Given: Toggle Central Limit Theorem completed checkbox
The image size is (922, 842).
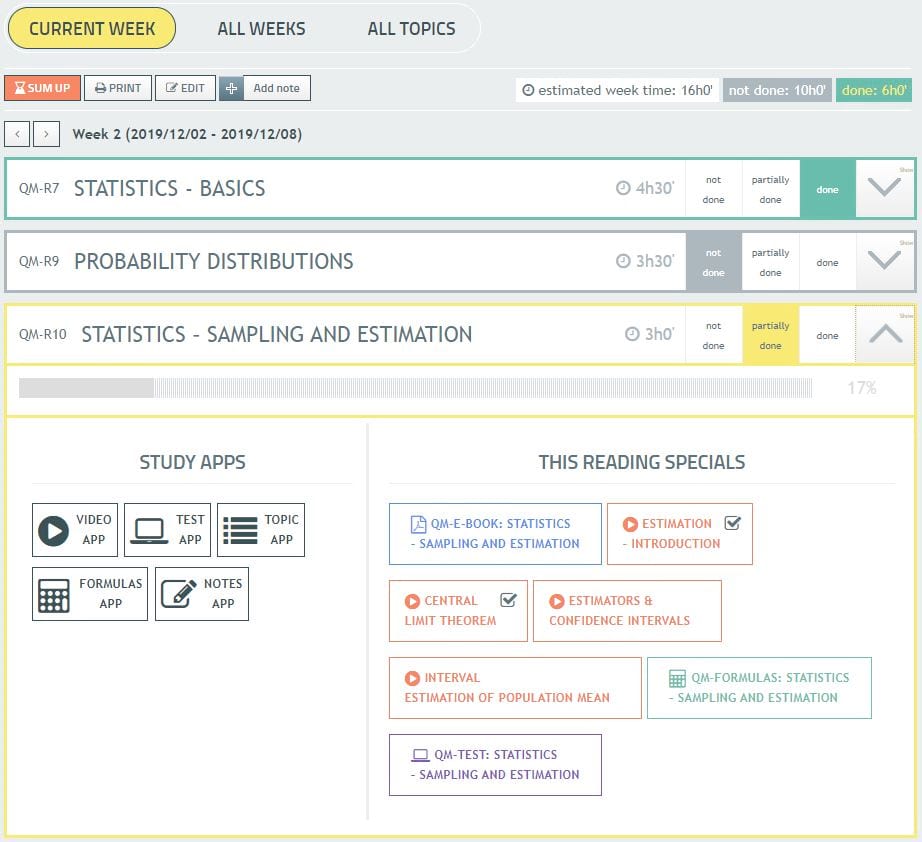Looking at the screenshot, I should pyautogui.click(x=507, y=600).
